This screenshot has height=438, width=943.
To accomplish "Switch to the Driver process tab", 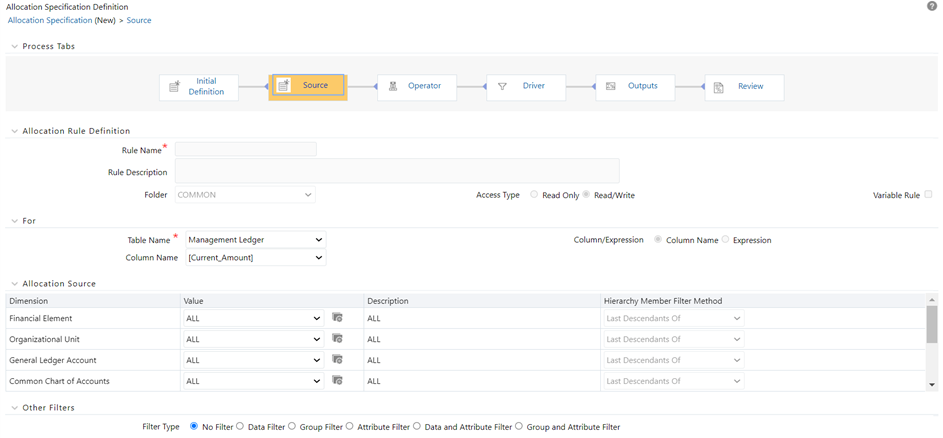I will click(526, 87).
